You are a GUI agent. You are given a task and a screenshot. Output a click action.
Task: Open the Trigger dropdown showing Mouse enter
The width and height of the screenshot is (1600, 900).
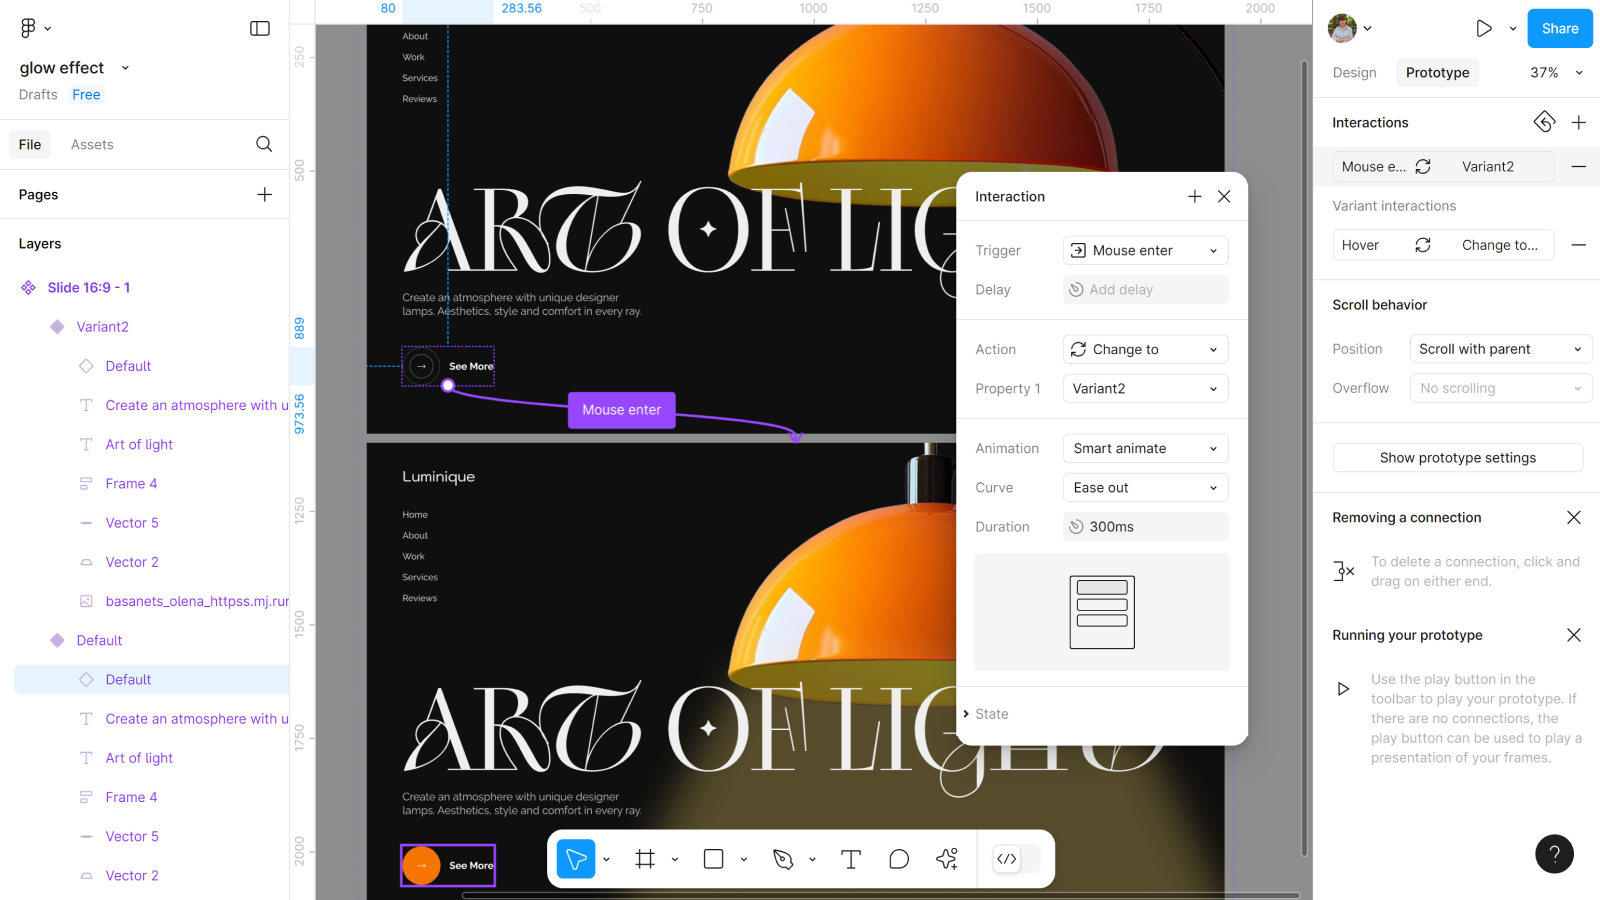(1145, 251)
